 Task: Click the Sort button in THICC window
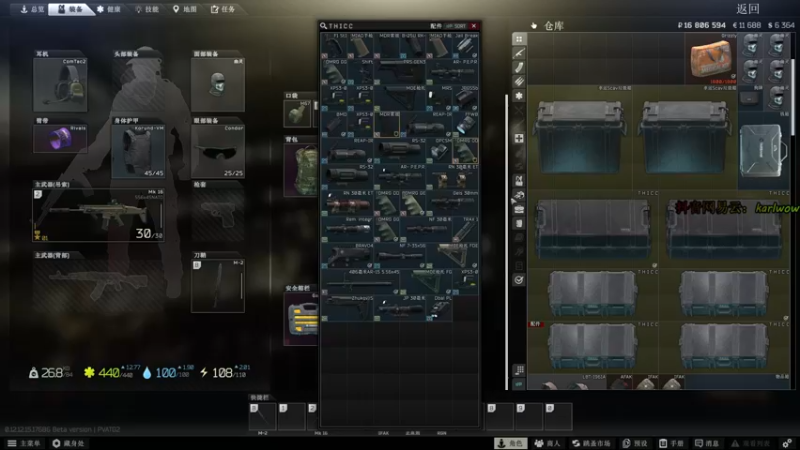tap(457, 26)
